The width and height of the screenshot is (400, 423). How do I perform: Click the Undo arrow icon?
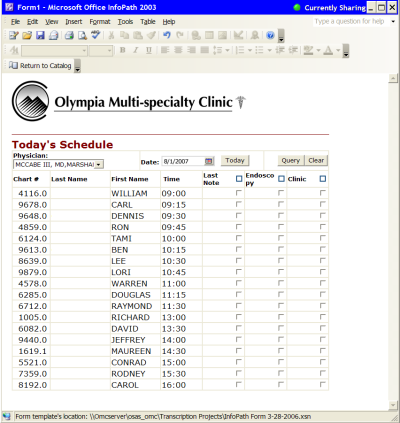point(167,35)
